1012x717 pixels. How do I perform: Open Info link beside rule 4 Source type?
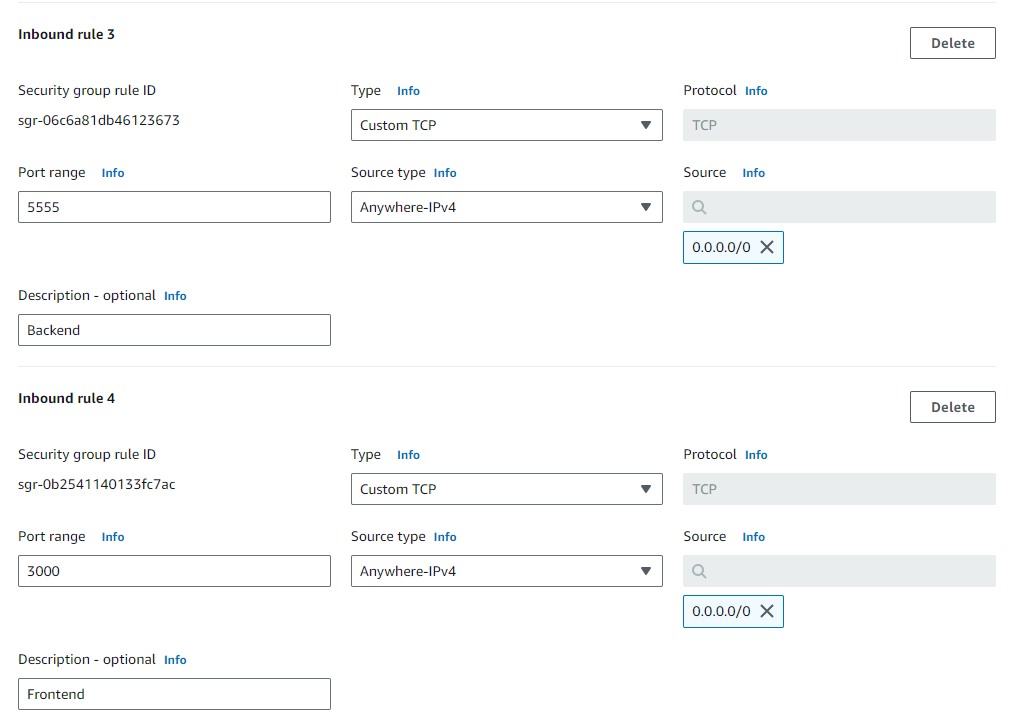(445, 537)
